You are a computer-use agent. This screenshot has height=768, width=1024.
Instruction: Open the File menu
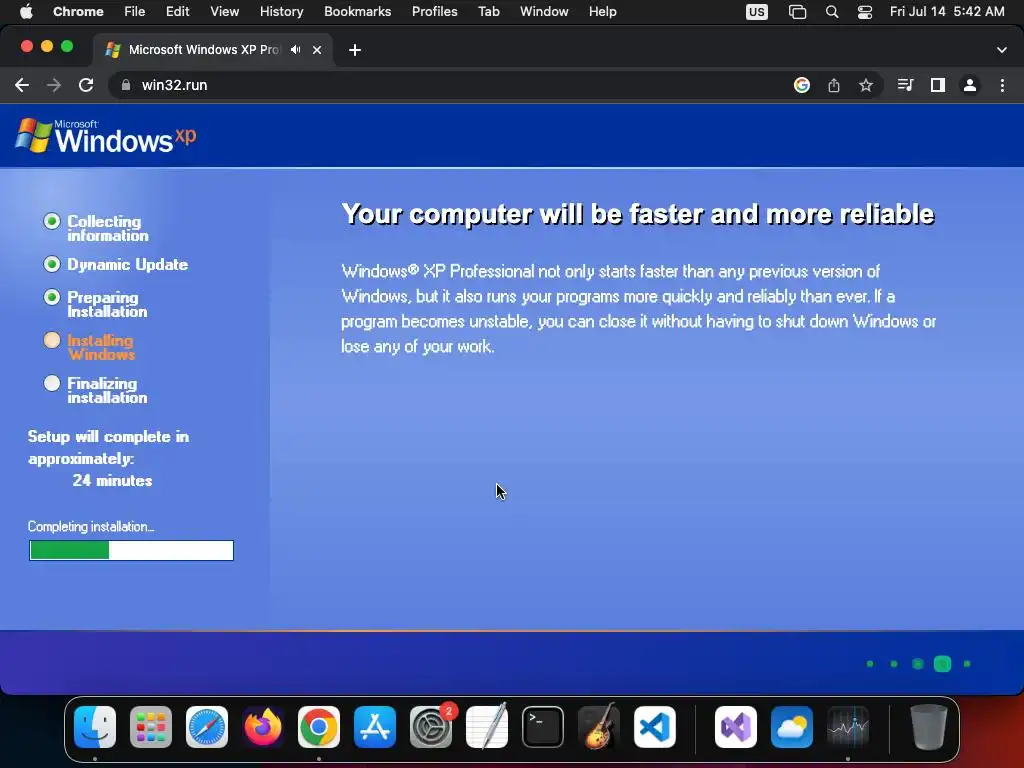click(135, 12)
